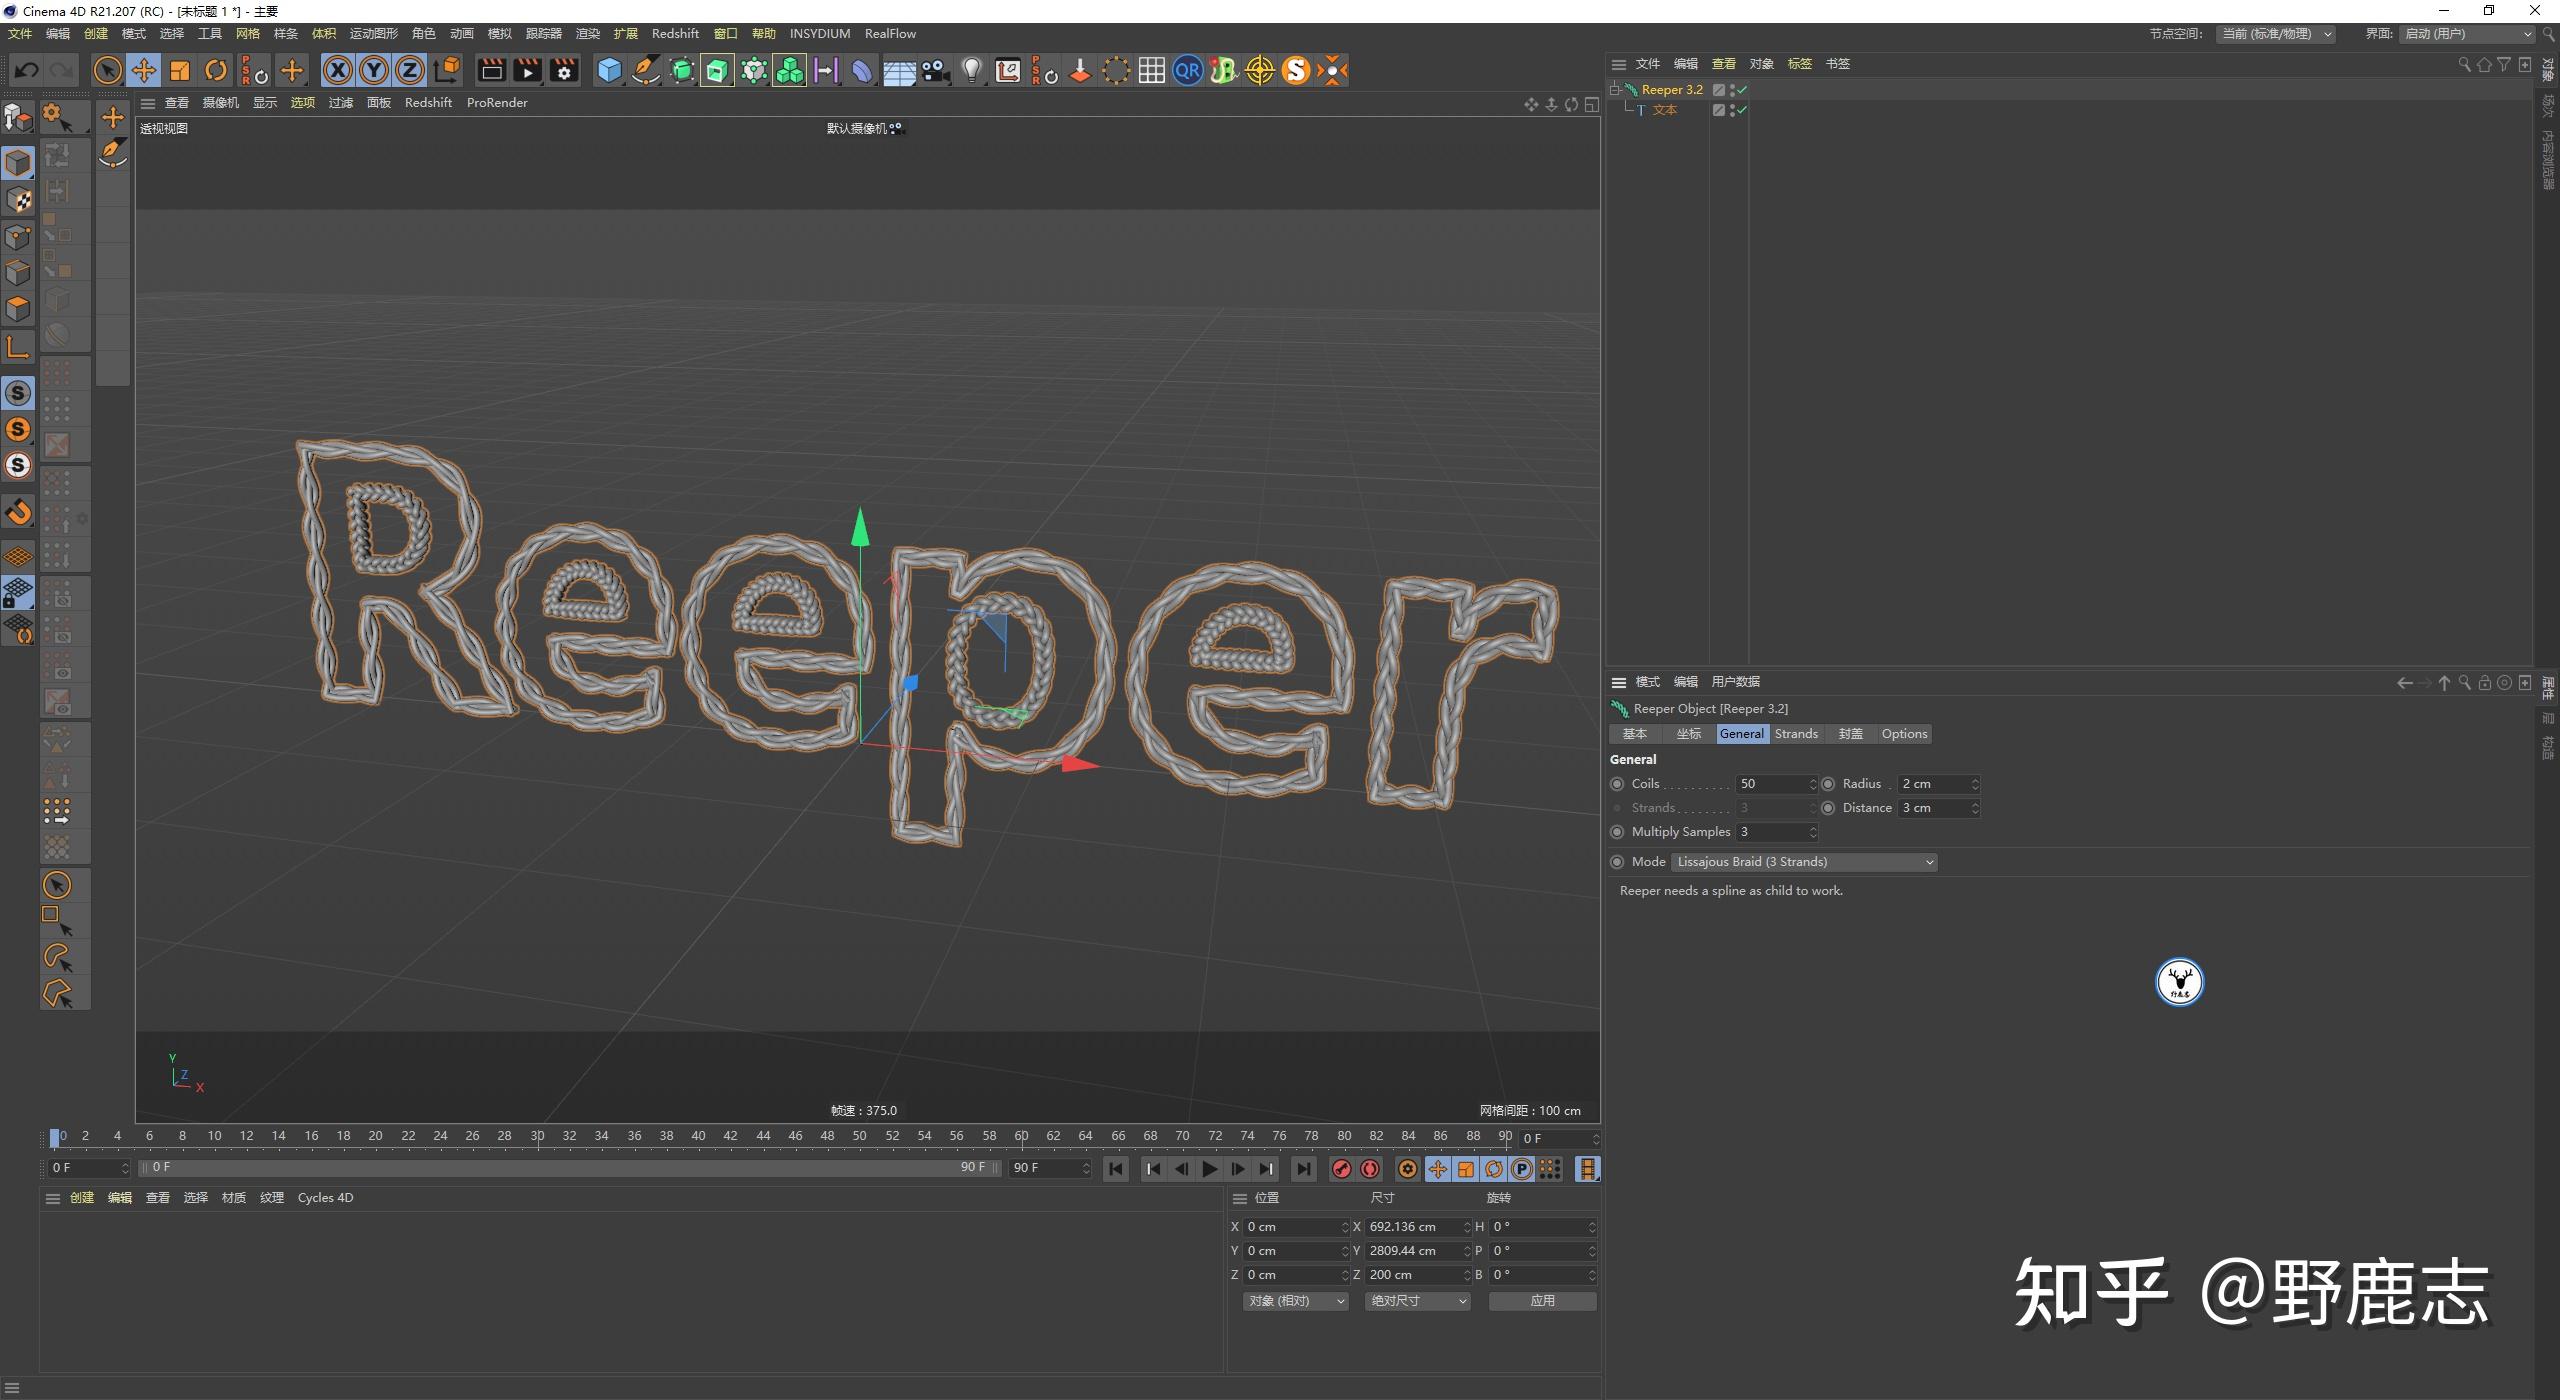Select the 文本 child object
Viewport: 2560px width, 1400px height.
click(x=1664, y=110)
